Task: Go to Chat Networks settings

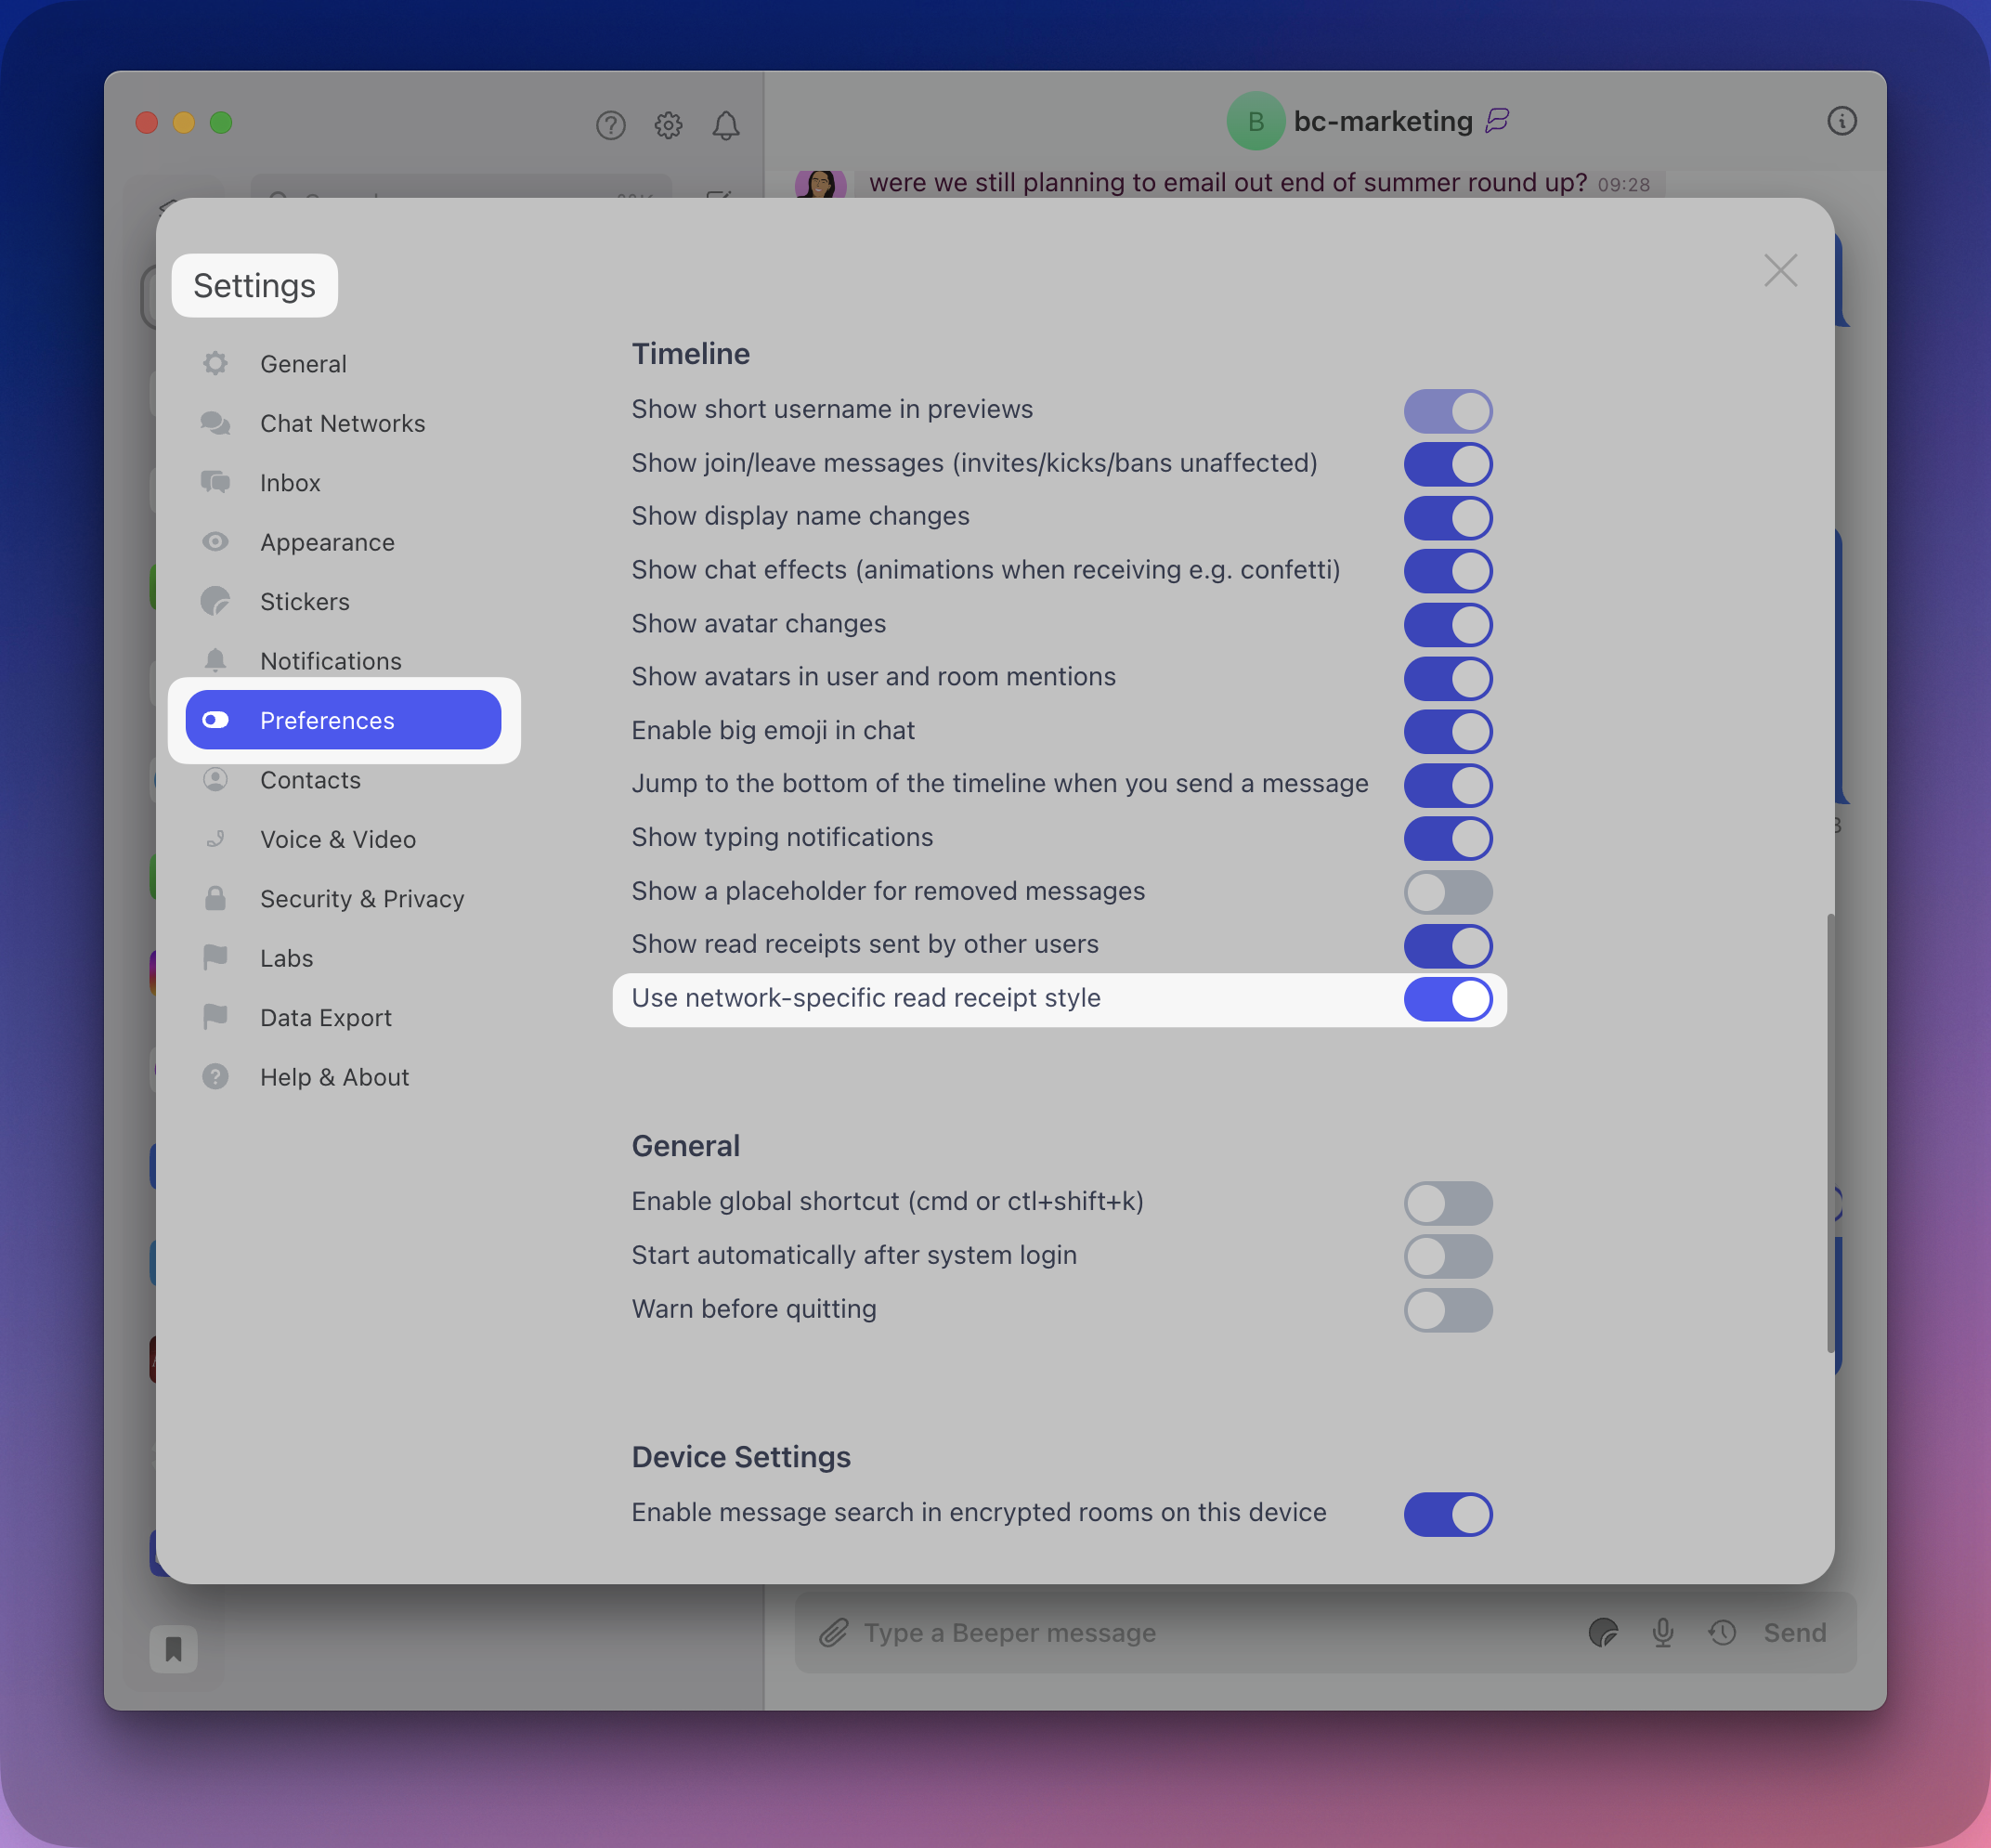Action: point(342,423)
